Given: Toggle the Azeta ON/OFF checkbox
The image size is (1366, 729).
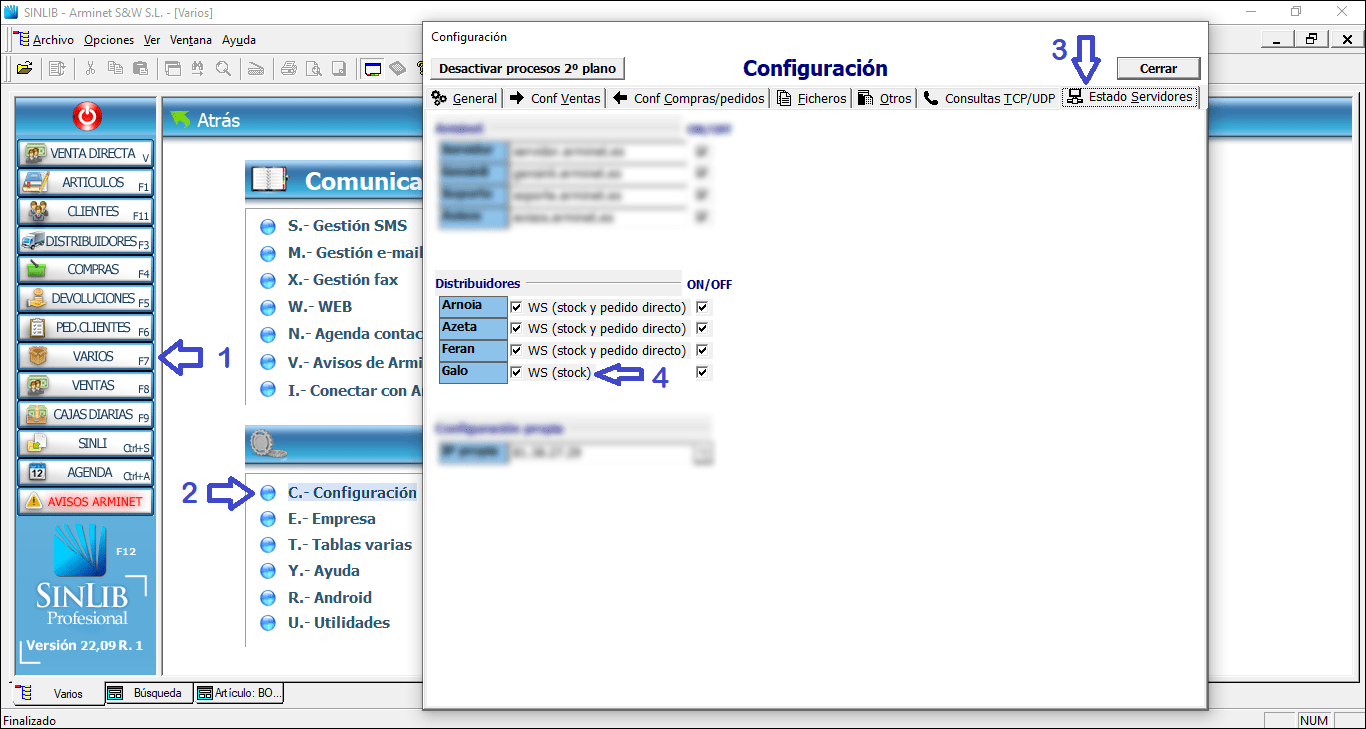Looking at the screenshot, I should click(x=703, y=328).
